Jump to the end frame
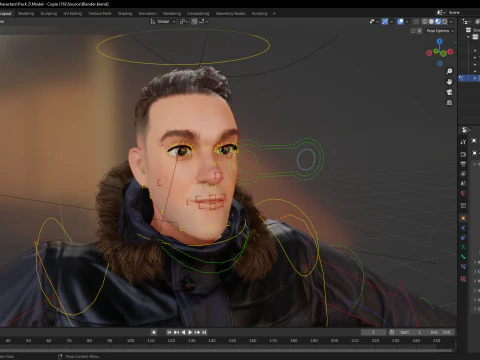 click(x=204, y=332)
